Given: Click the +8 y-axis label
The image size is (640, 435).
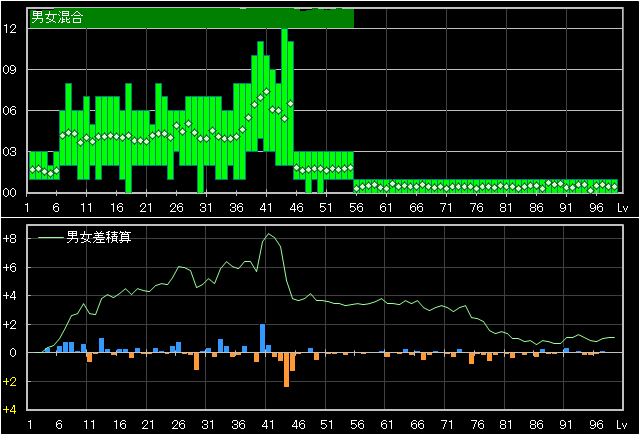Looking at the screenshot, I should pyautogui.click(x=10, y=238).
